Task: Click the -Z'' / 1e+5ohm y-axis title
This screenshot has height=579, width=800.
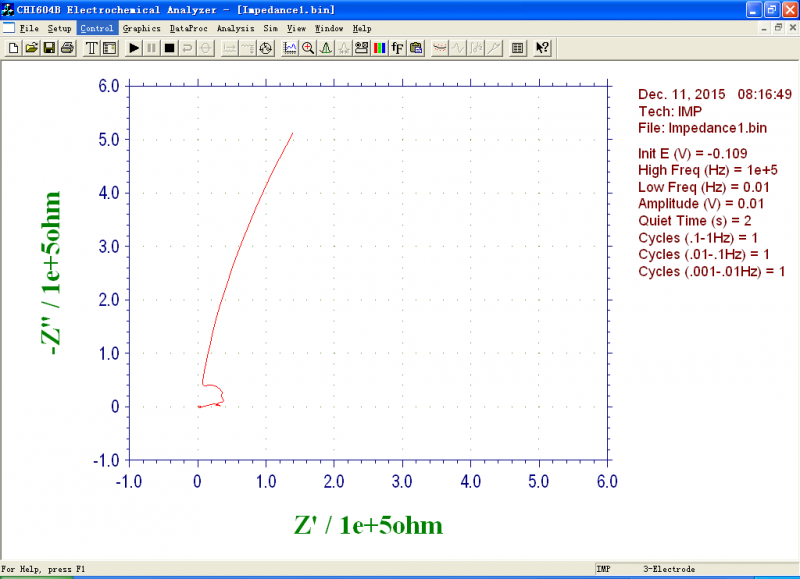Action: (51, 273)
